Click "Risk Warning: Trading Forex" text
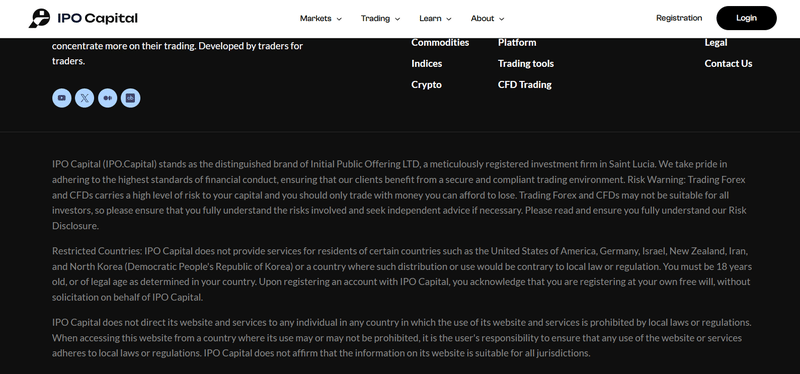800x374 pixels. click(x=686, y=180)
